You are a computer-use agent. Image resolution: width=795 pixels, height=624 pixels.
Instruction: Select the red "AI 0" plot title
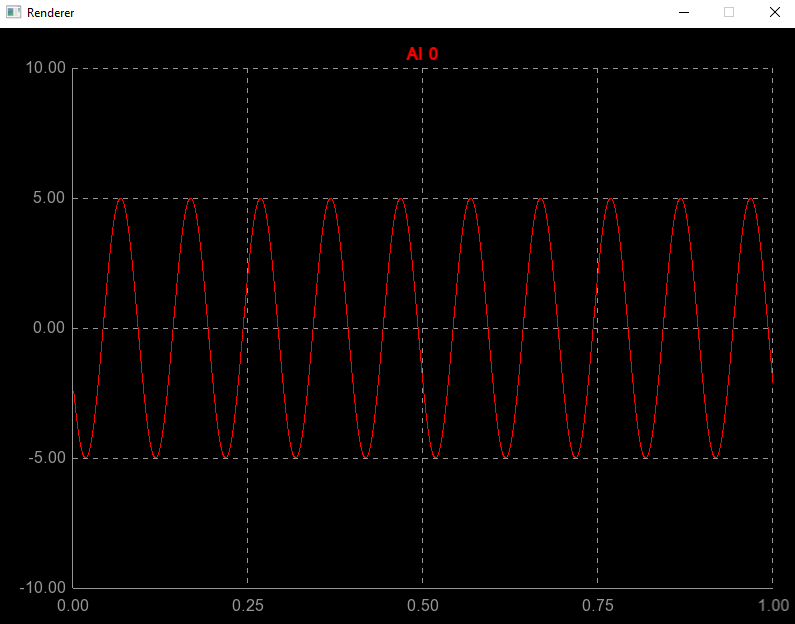(422, 54)
